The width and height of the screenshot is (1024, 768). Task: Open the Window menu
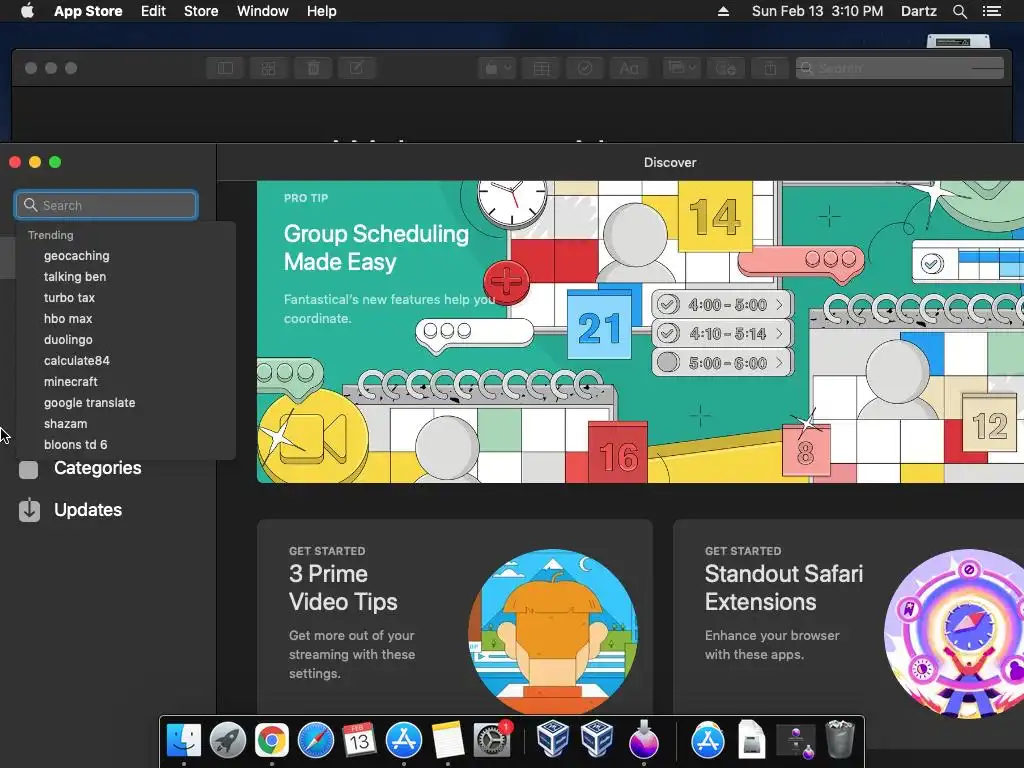tap(263, 11)
